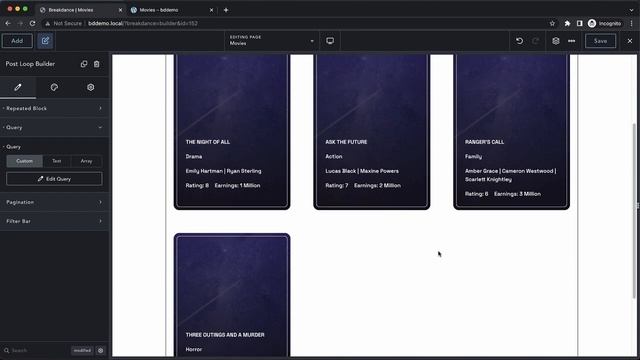This screenshot has height=360, width=640.
Task: Toggle the edit properties pencil icon in top bar
Action: point(45,41)
